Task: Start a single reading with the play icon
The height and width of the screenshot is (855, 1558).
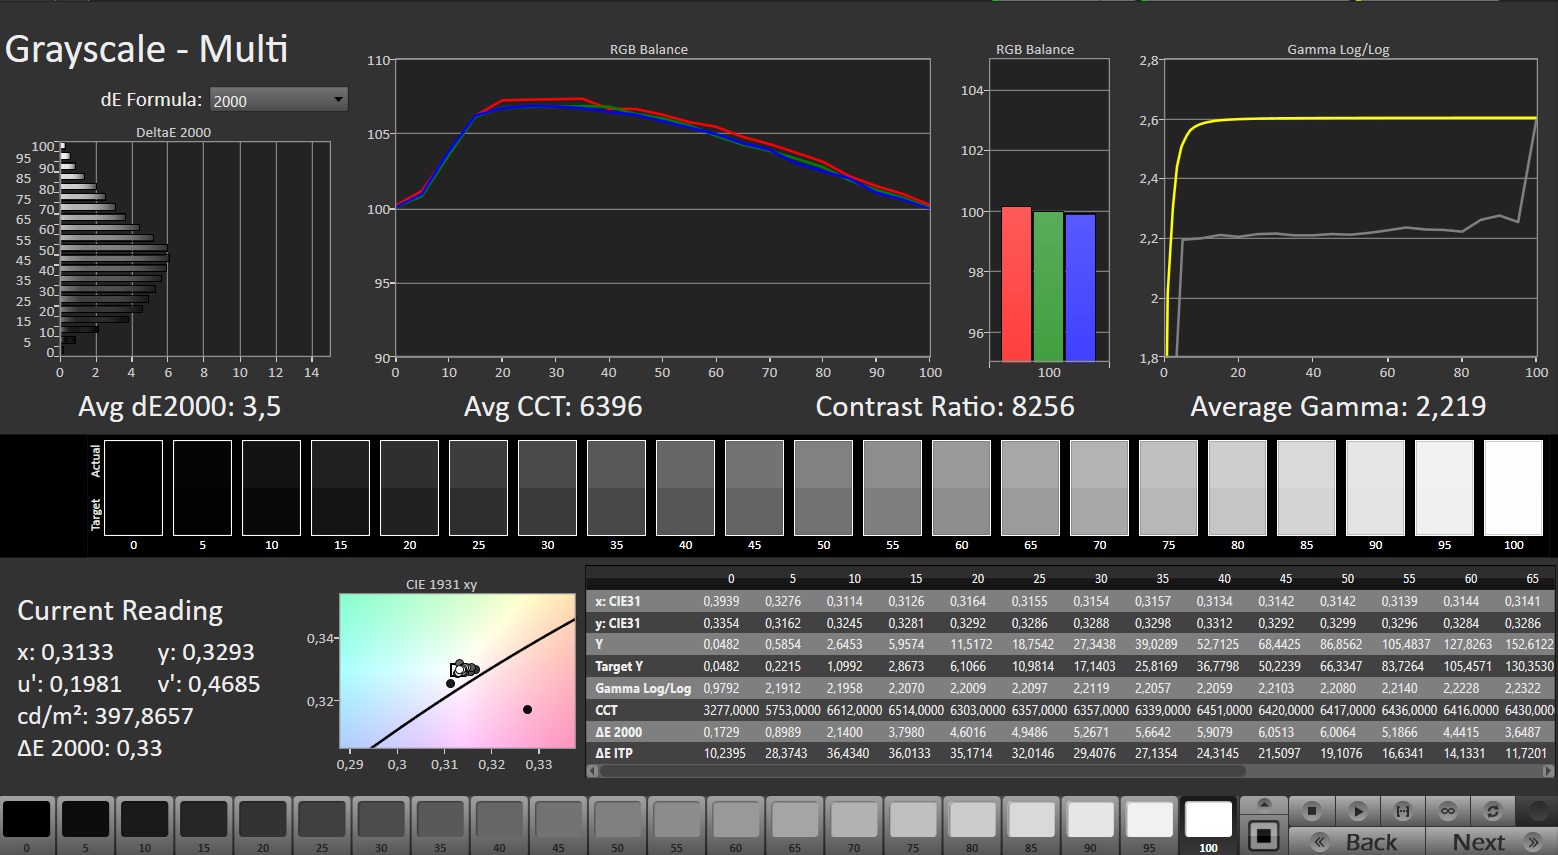Action: [x=1357, y=811]
